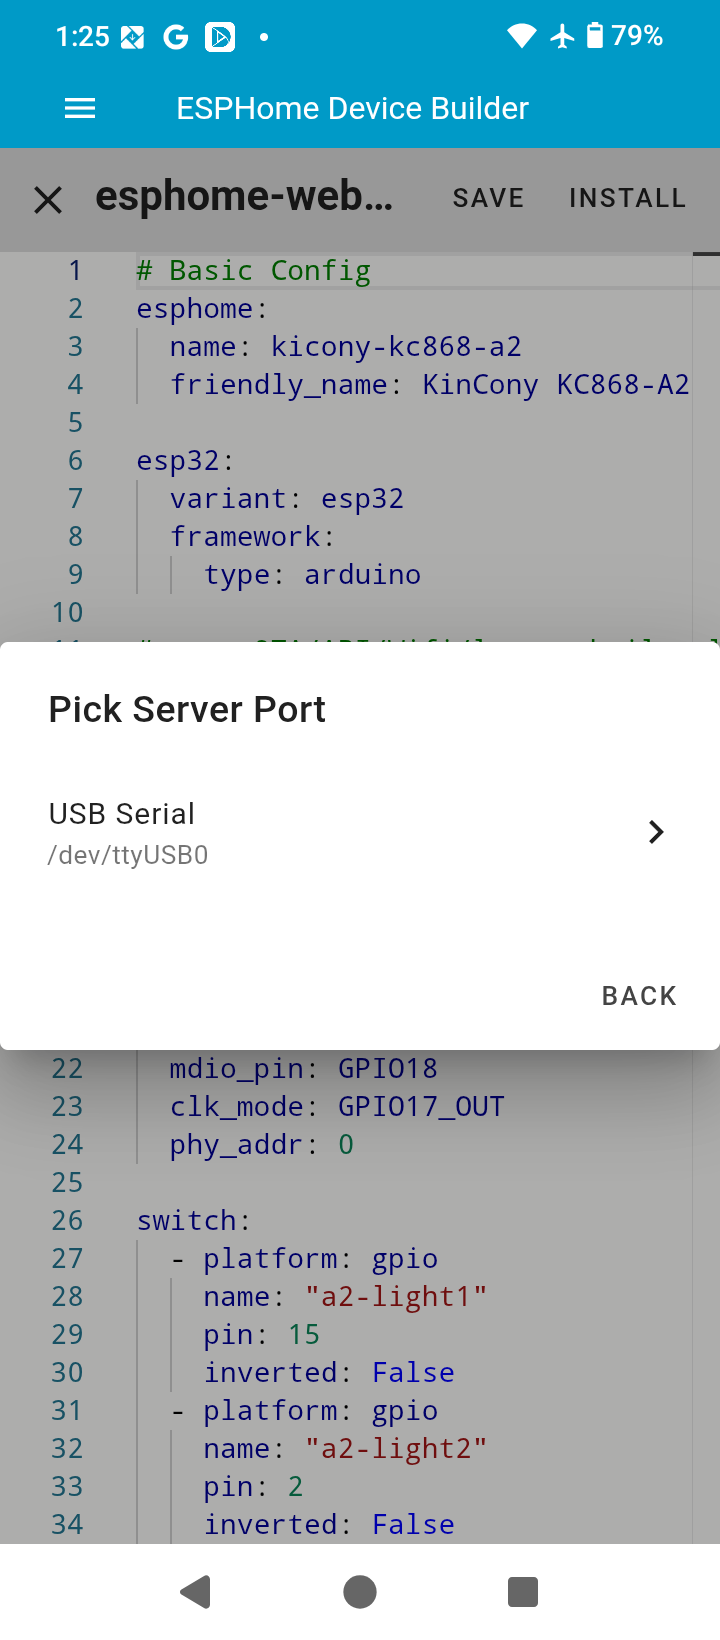The width and height of the screenshot is (720, 1640).
Task: Tap the battery indicator icon
Action: pyautogui.click(x=595, y=37)
